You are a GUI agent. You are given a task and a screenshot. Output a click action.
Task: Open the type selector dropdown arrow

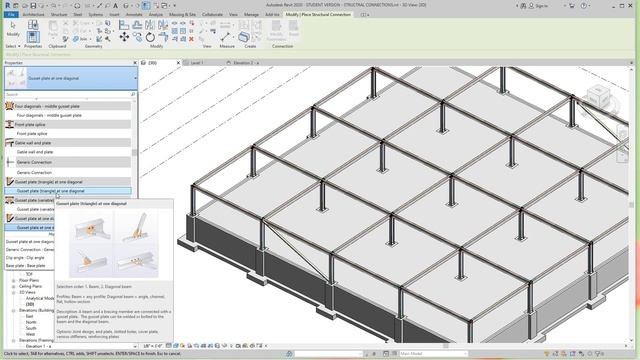coord(135,78)
